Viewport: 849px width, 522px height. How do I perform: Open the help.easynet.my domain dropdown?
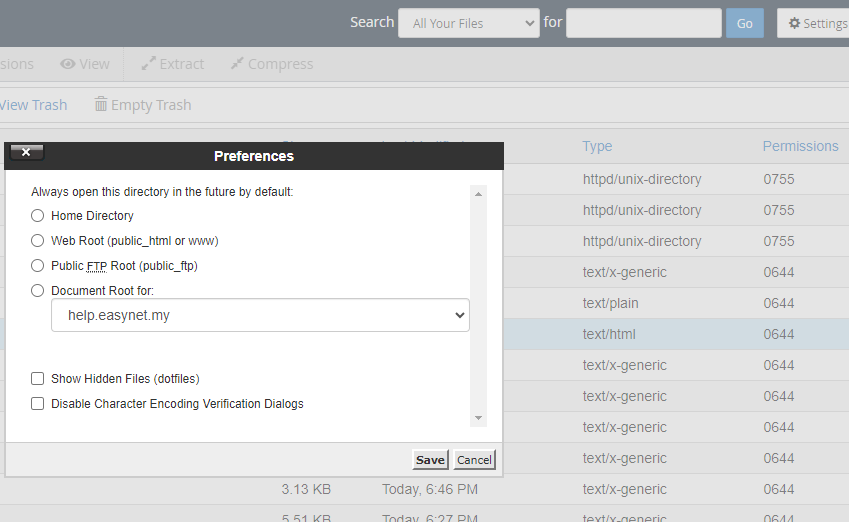(260, 315)
